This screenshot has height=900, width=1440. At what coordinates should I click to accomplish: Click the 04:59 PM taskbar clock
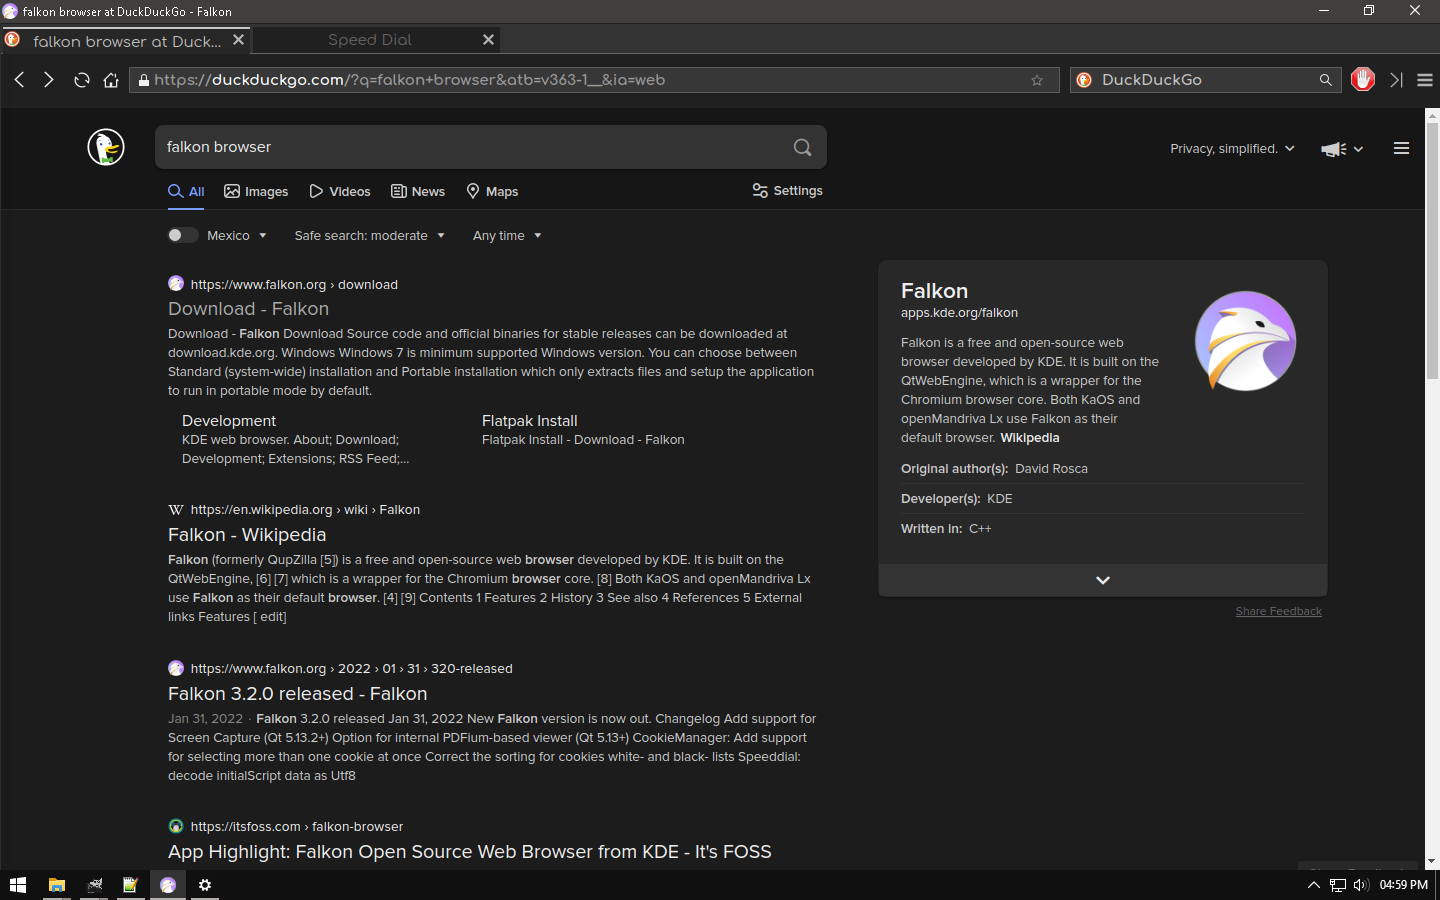[x=1403, y=885]
